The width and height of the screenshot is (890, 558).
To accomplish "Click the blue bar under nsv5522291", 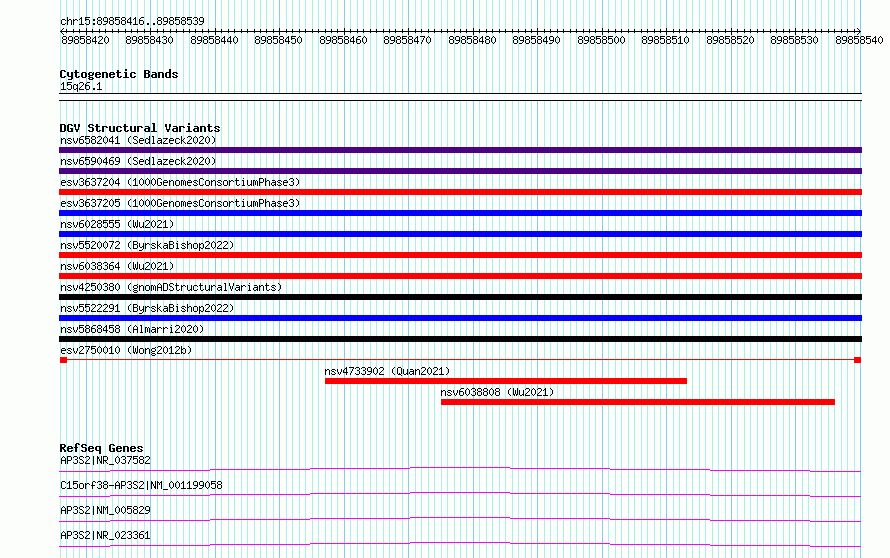I will click(x=460, y=318).
